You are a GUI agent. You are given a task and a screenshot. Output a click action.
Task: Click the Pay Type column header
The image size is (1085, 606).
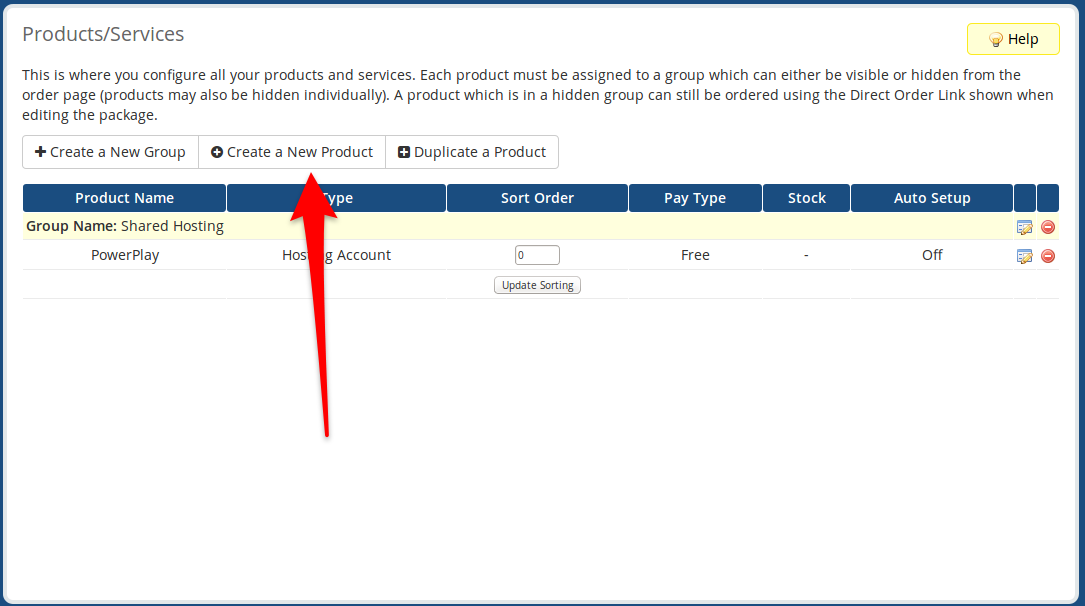pyautogui.click(x=695, y=198)
